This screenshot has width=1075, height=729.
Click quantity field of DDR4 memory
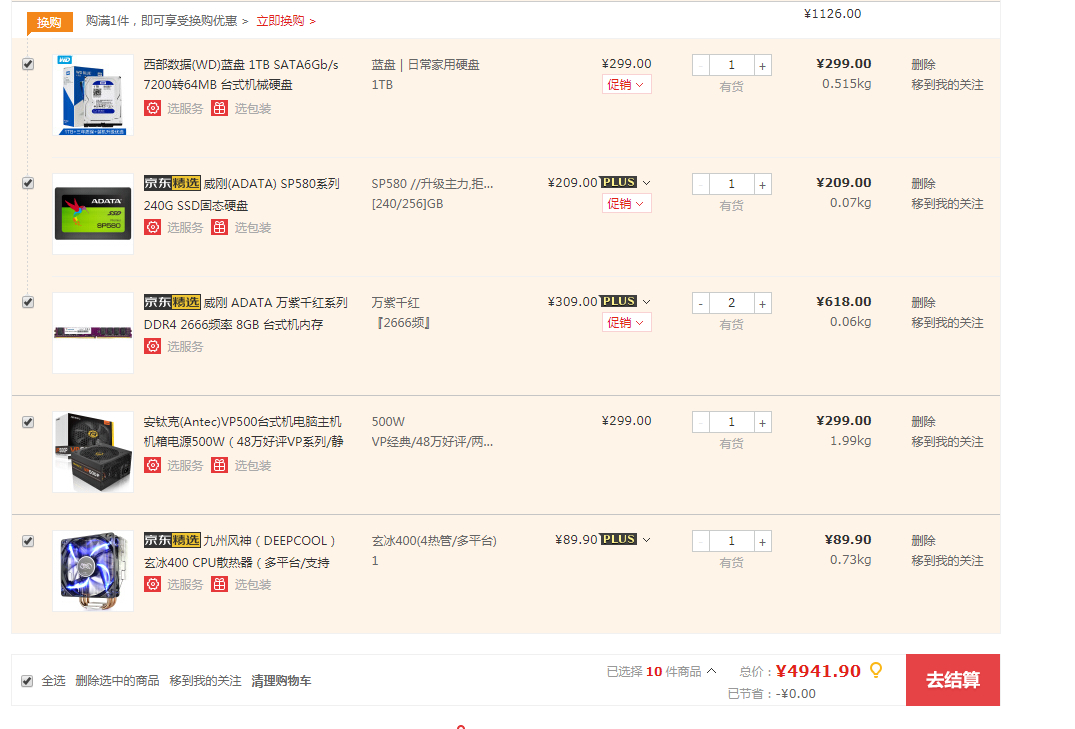pyautogui.click(x=732, y=303)
